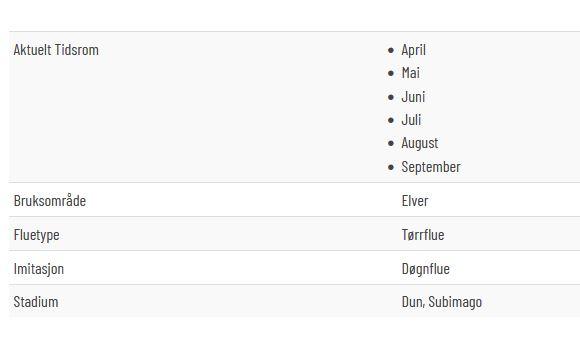580x362 pixels.
Task: Click the bullet point beside April
Action: coord(391,50)
